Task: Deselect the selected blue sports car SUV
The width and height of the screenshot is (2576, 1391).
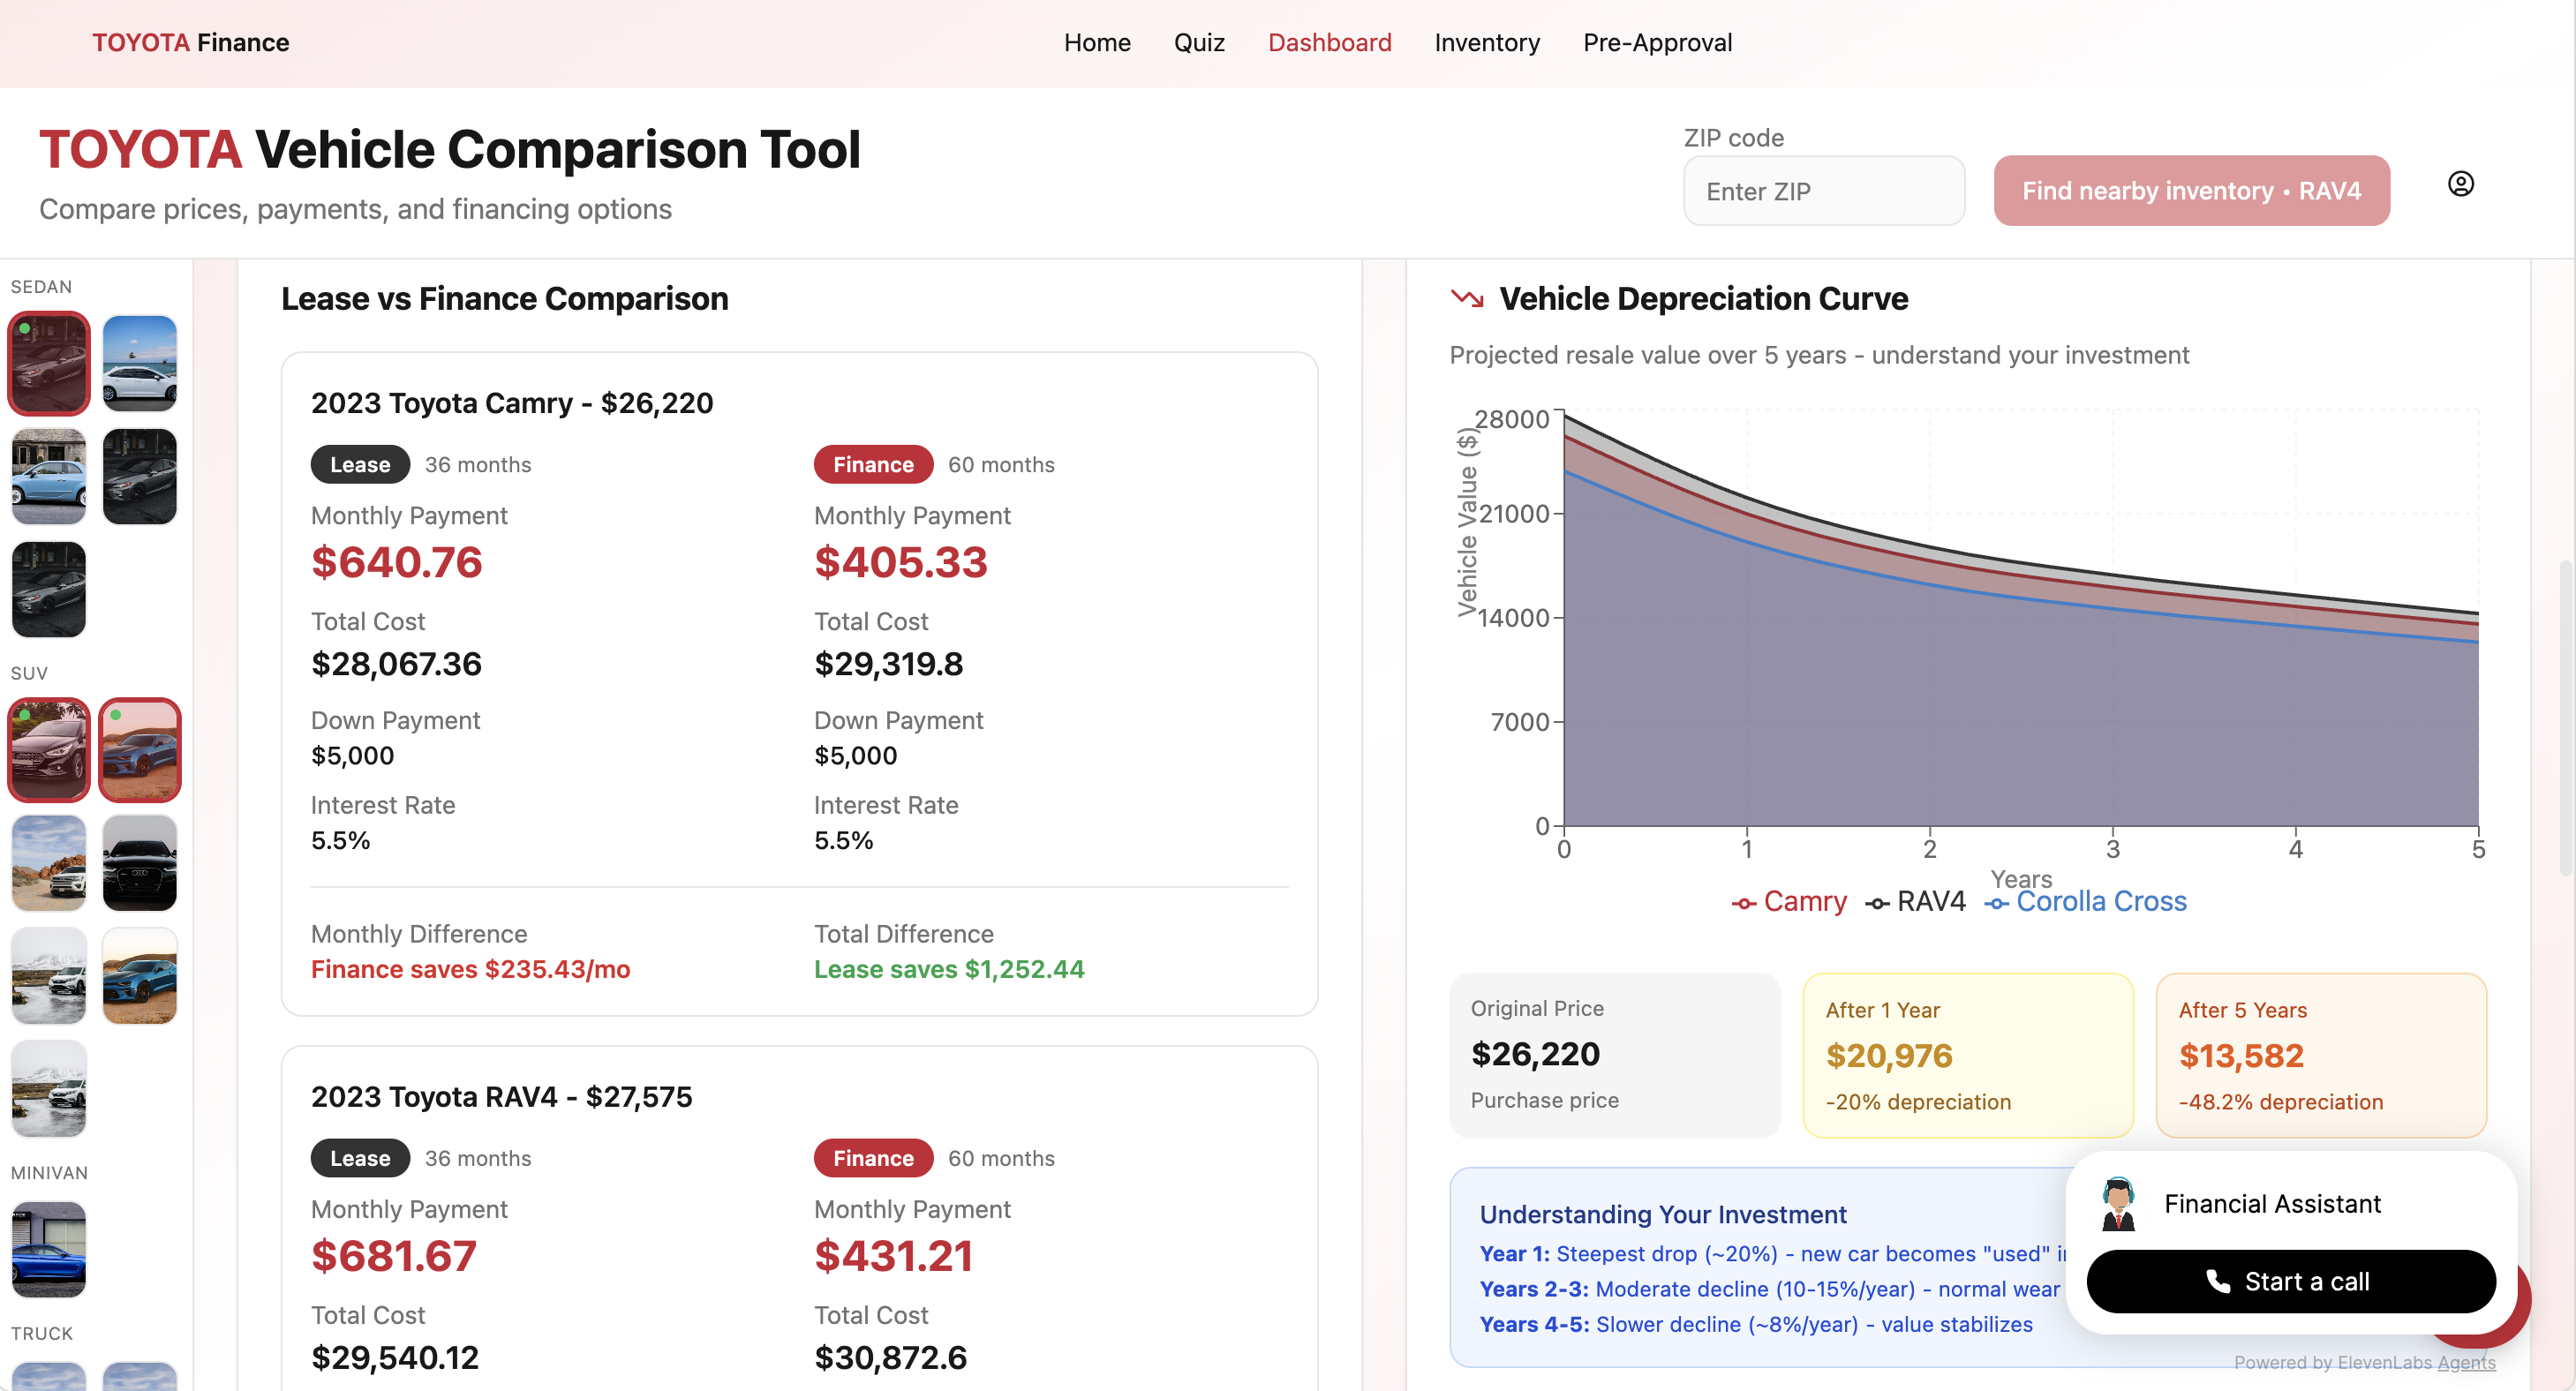Action: pyautogui.click(x=139, y=750)
